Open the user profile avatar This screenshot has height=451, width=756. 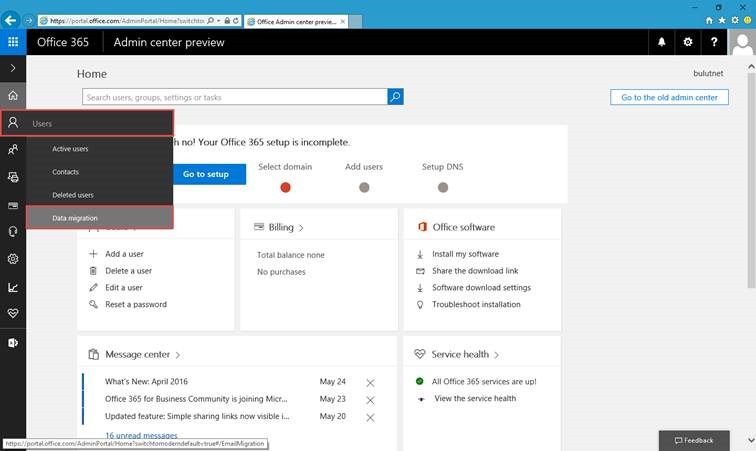pyautogui.click(x=742, y=42)
